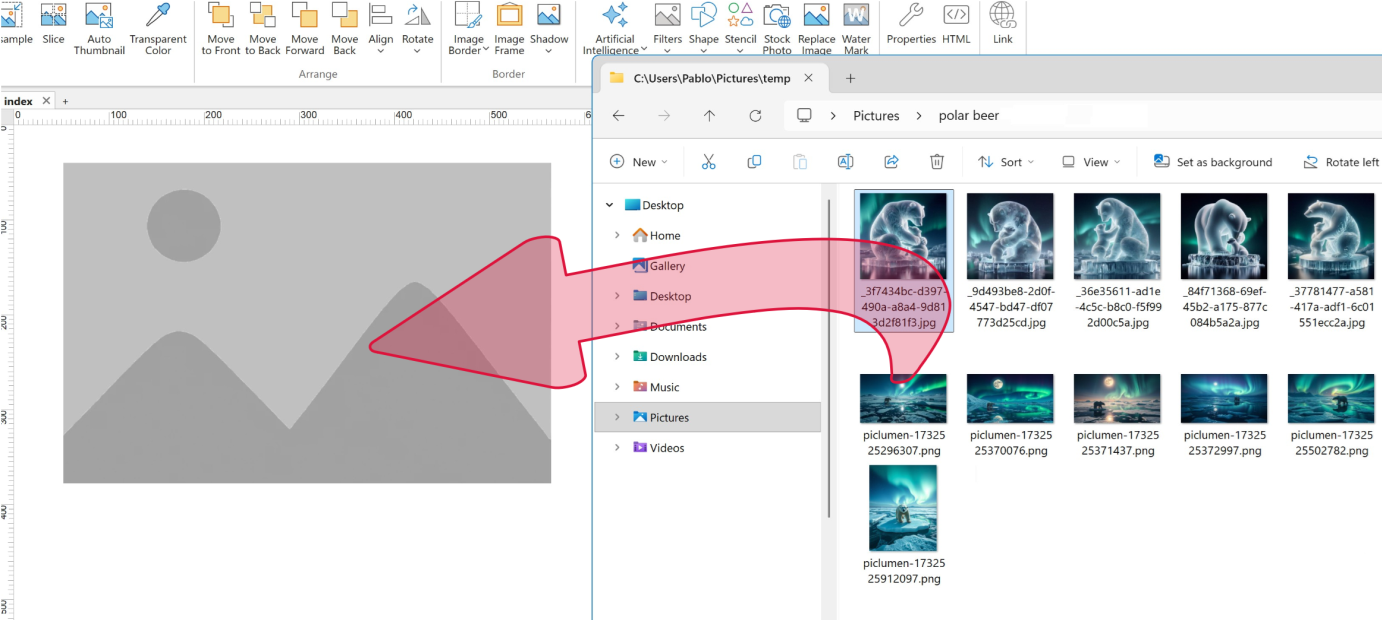Click Set as background button
The height and width of the screenshot is (621, 1383).
pyautogui.click(x=1213, y=162)
